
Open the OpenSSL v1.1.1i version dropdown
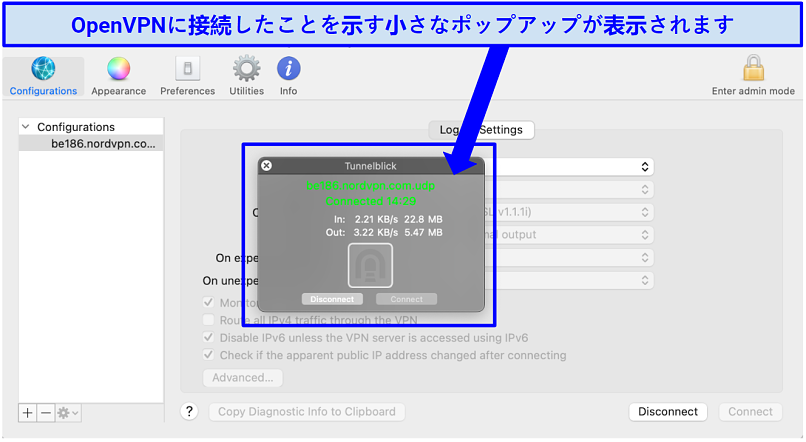(569, 212)
